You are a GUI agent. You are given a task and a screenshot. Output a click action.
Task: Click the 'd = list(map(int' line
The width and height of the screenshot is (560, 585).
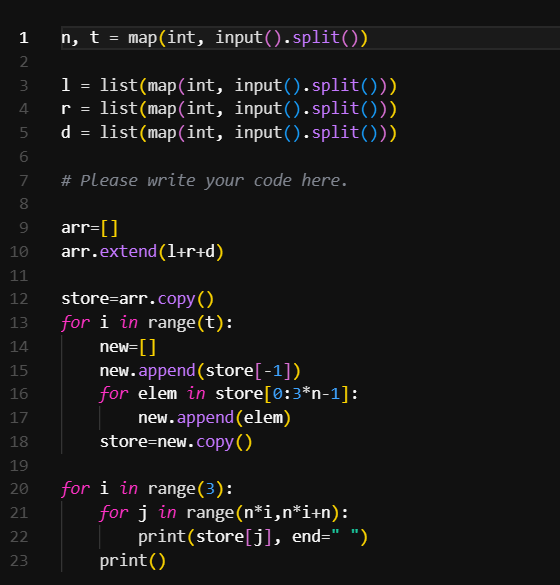229,133
